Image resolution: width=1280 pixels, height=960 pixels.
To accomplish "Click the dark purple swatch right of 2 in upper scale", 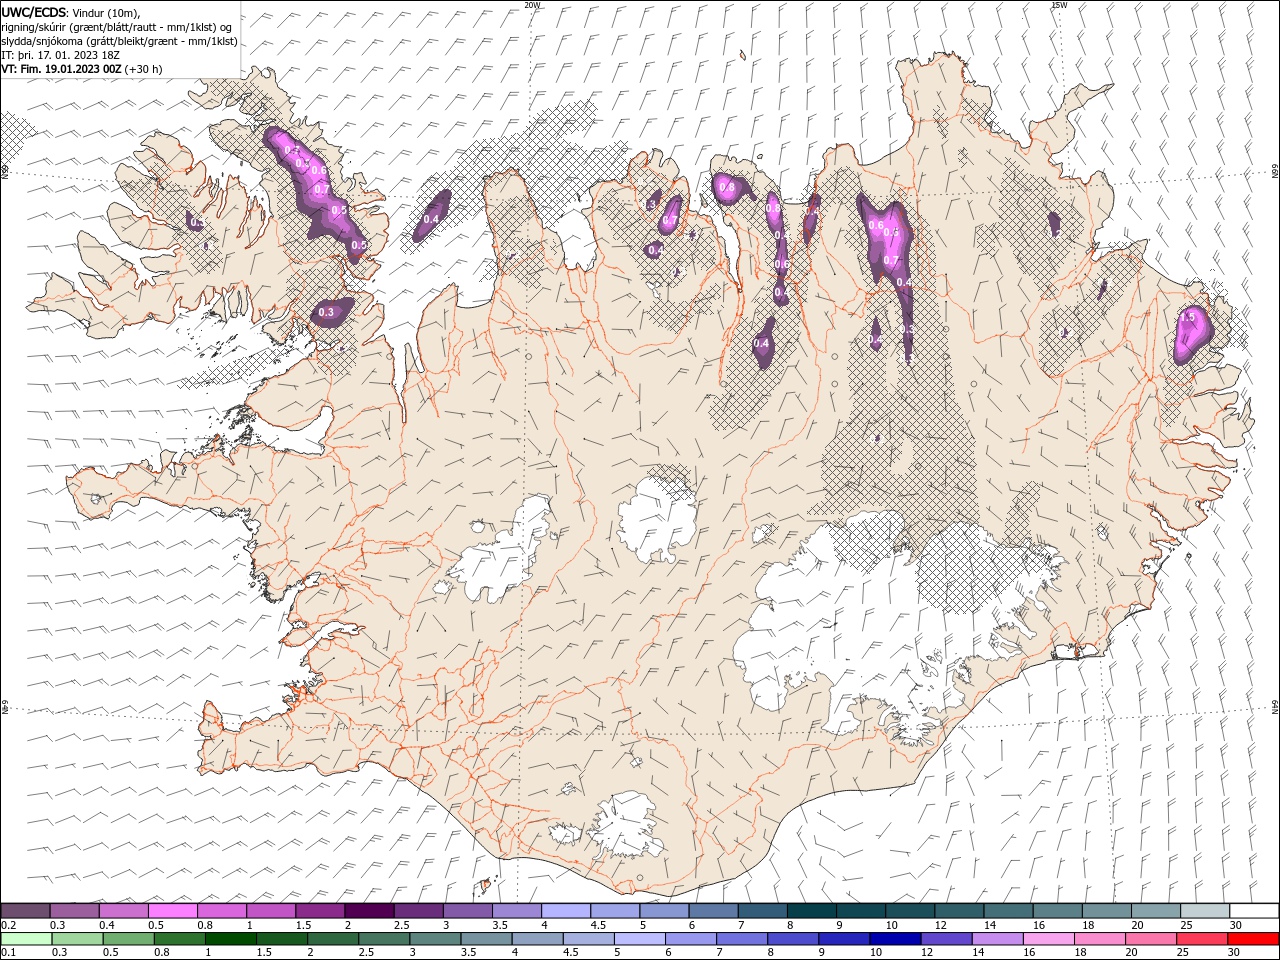I will (369, 911).
